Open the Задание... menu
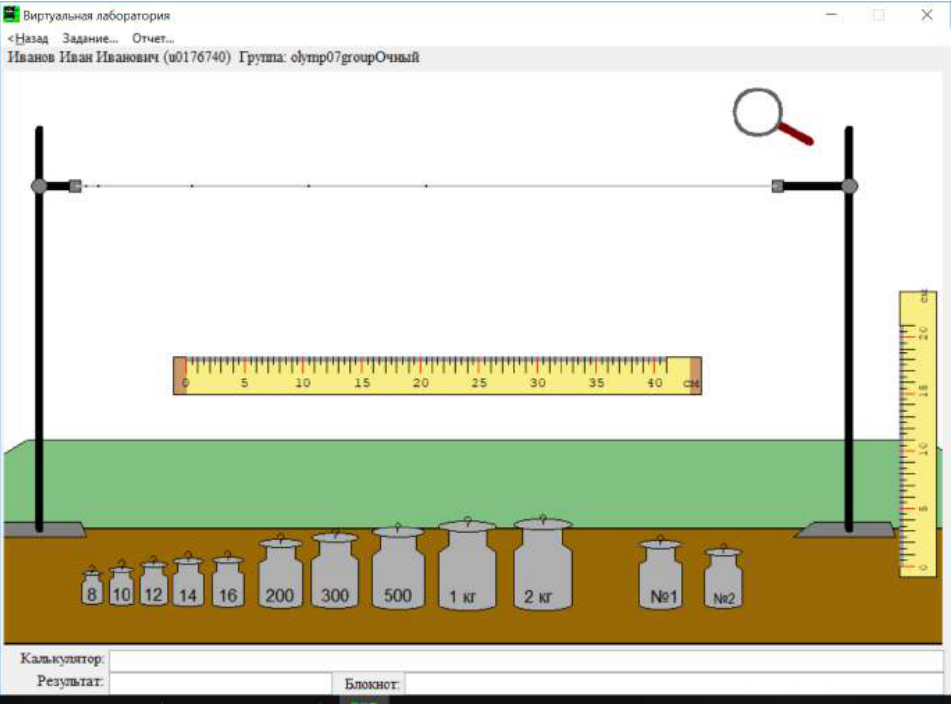The height and width of the screenshot is (704, 951). point(90,38)
